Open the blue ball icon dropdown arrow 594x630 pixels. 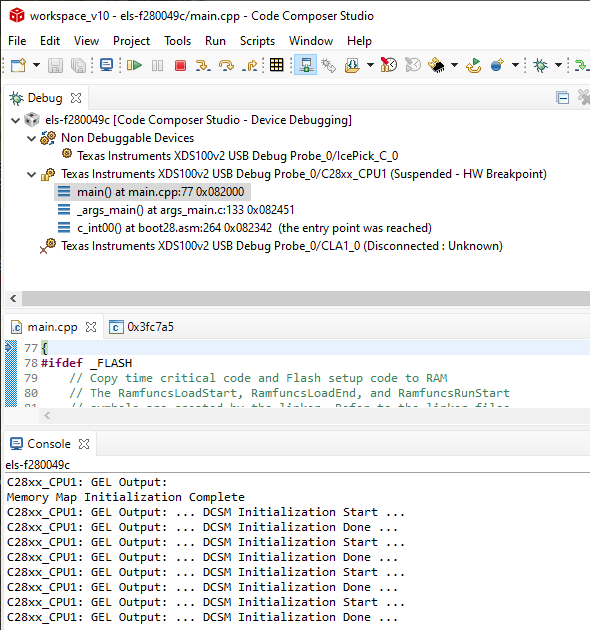click(515, 65)
